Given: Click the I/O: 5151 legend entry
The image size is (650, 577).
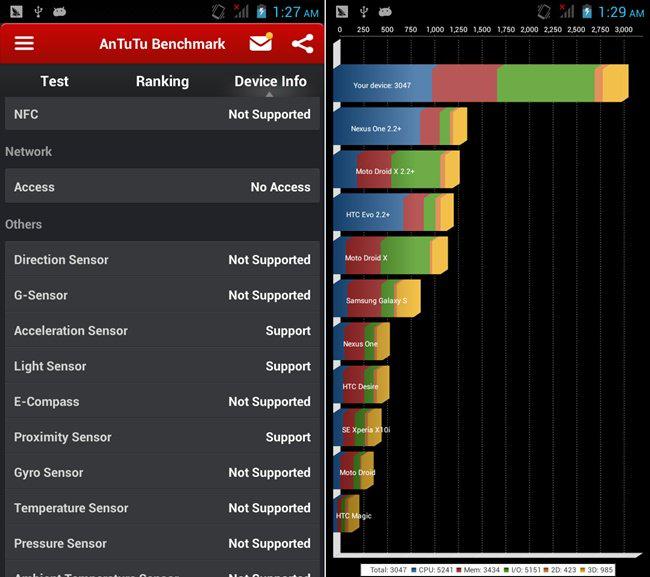Looking at the screenshot, I should [522, 570].
